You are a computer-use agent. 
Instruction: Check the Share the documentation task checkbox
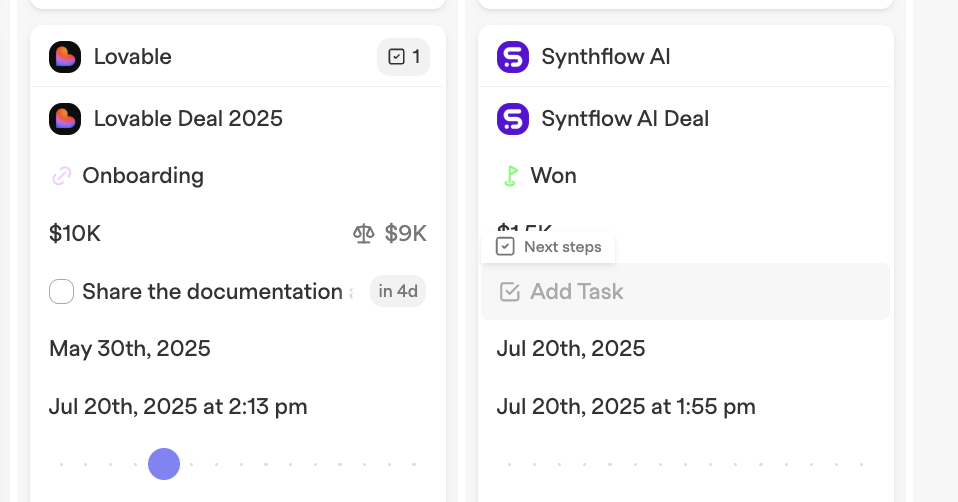pyautogui.click(x=62, y=291)
